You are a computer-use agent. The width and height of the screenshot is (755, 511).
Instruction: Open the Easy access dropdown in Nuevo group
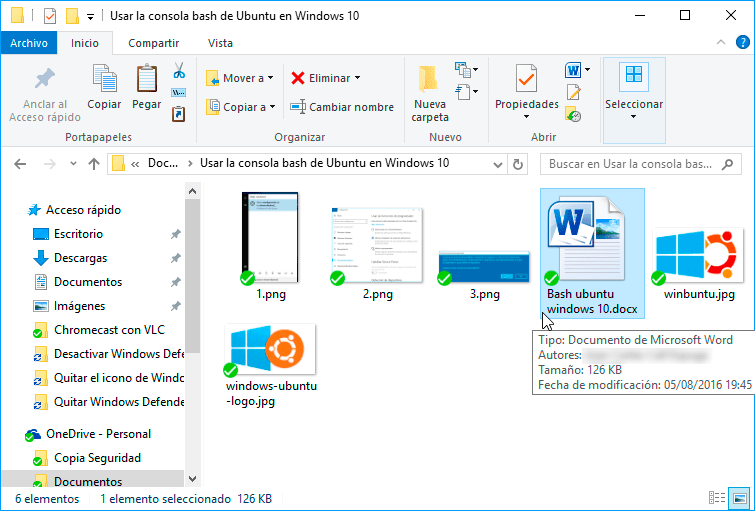(x=467, y=92)
